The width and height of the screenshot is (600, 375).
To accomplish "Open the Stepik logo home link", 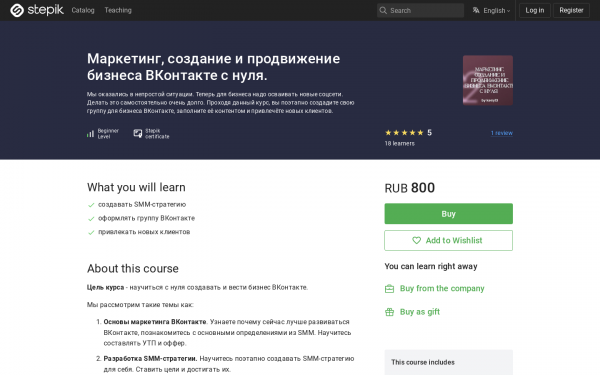I will tap(37, 10).
